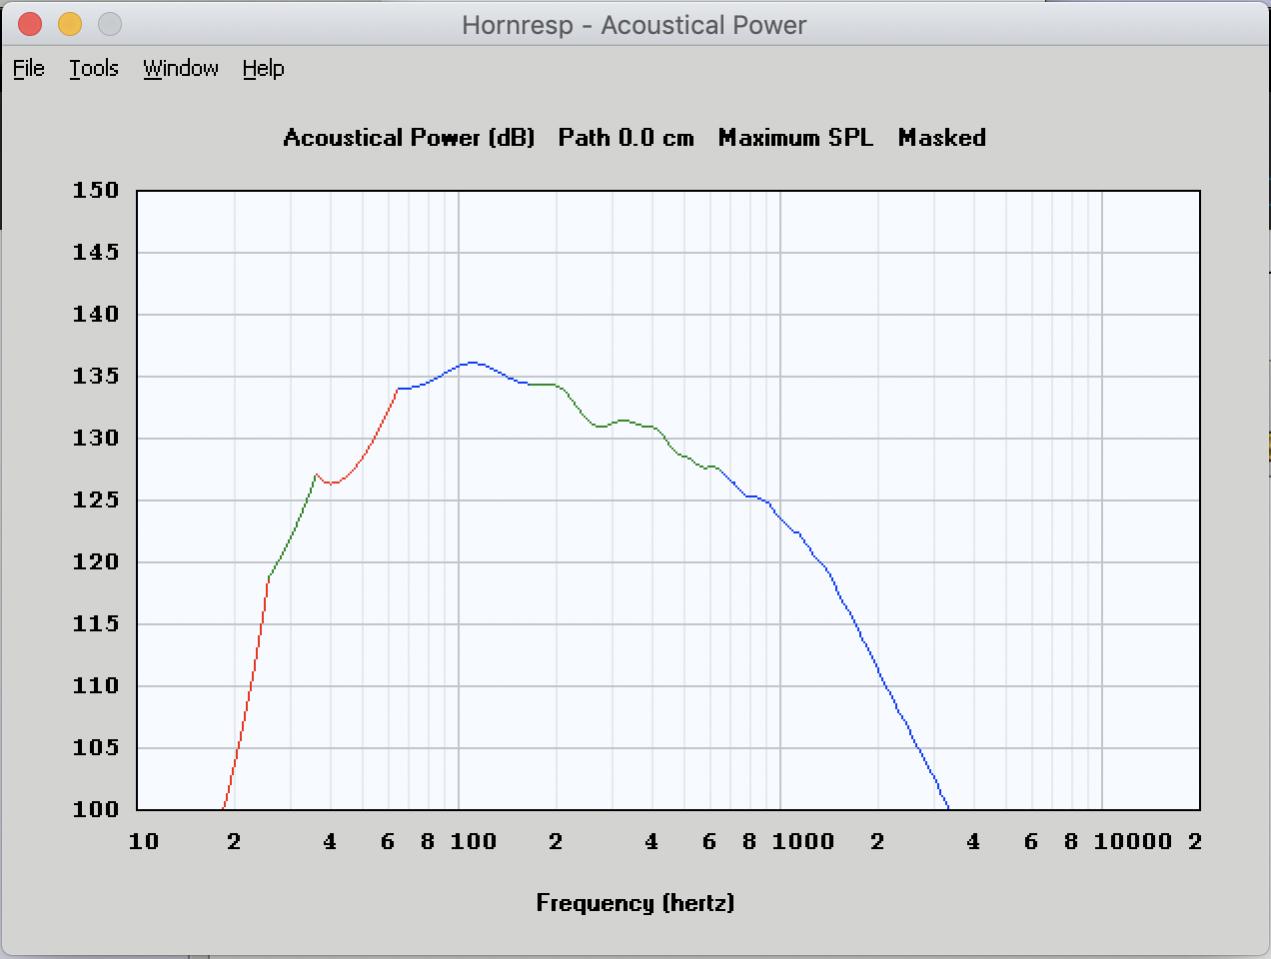
Task: Click the 135 dB y-axis label
Action: pyautogui.click(x=96, y=376)
